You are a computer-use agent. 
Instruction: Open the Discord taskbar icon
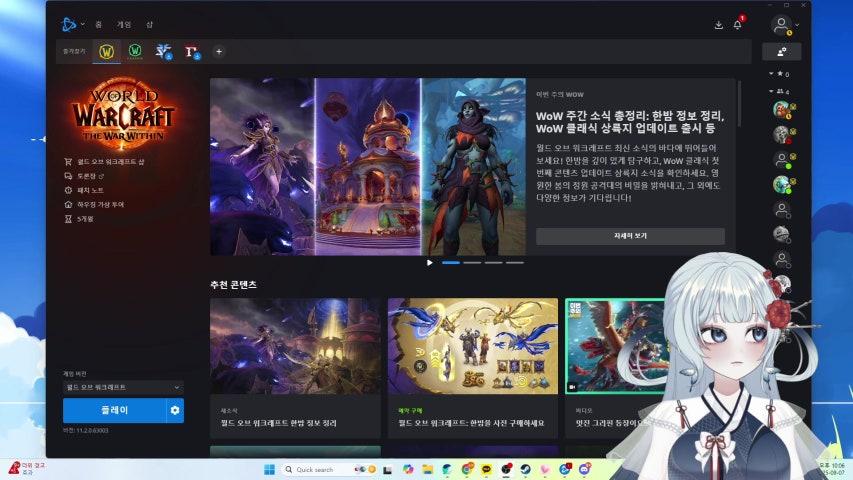585,469
